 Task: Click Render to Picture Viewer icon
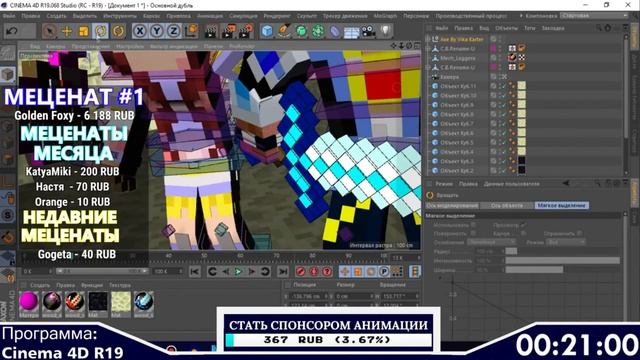tap(229, 31)
